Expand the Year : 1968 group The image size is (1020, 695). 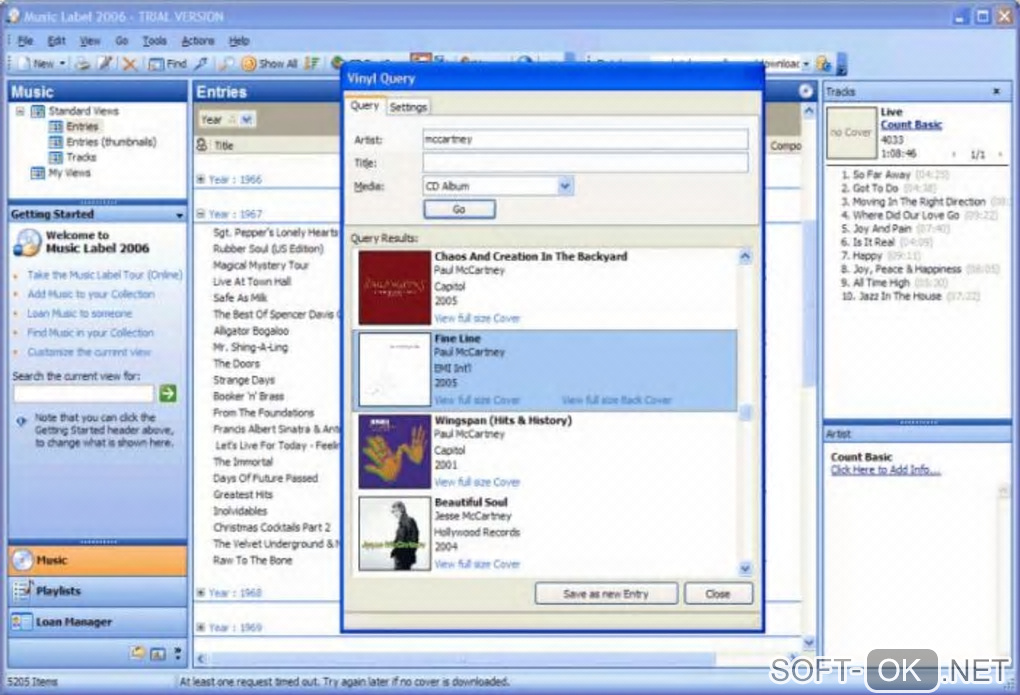coord(201,593)
